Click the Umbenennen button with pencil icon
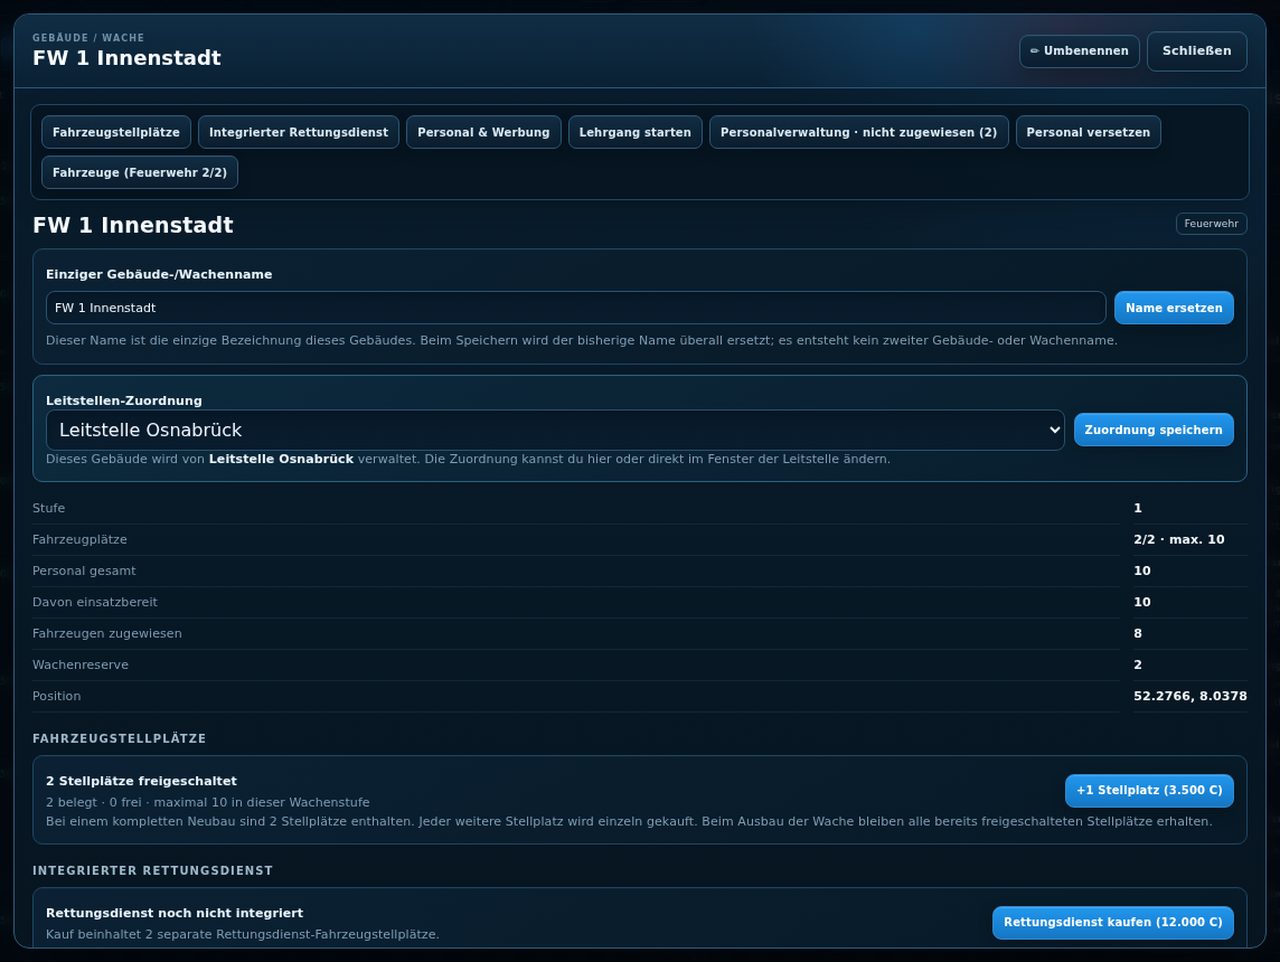 [1079, 51]
